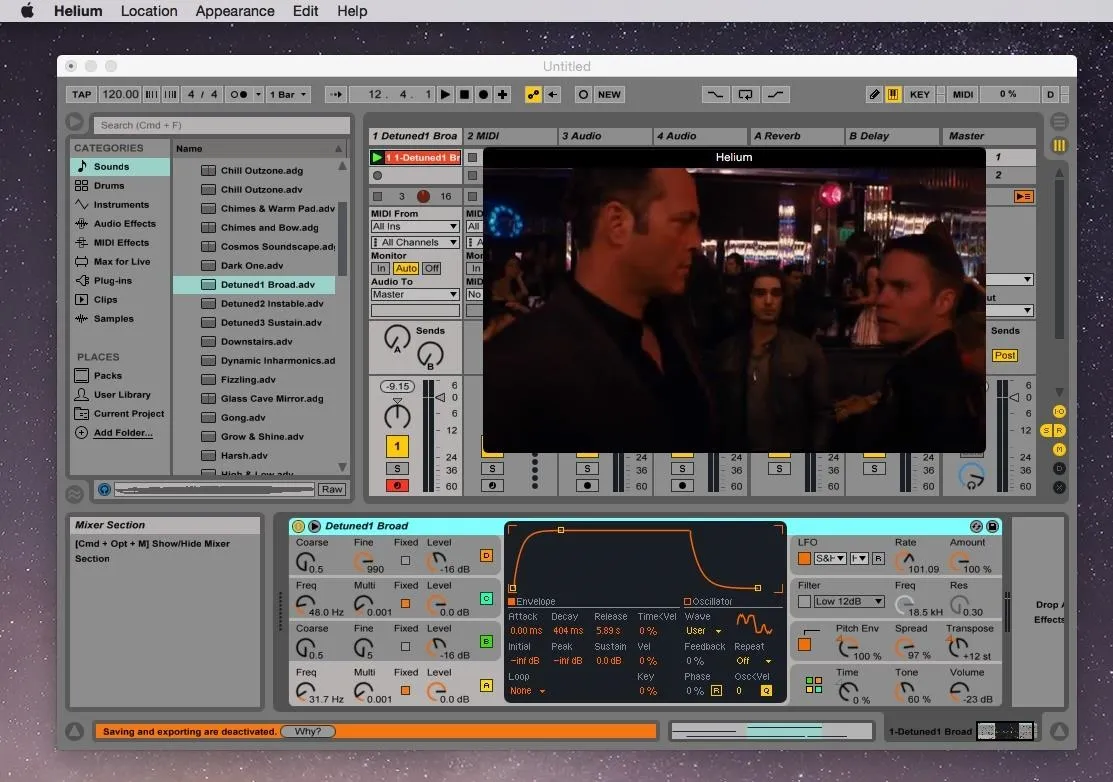Toggle the Loop switch icon
1113x782 pixels.
click(745, 94)
